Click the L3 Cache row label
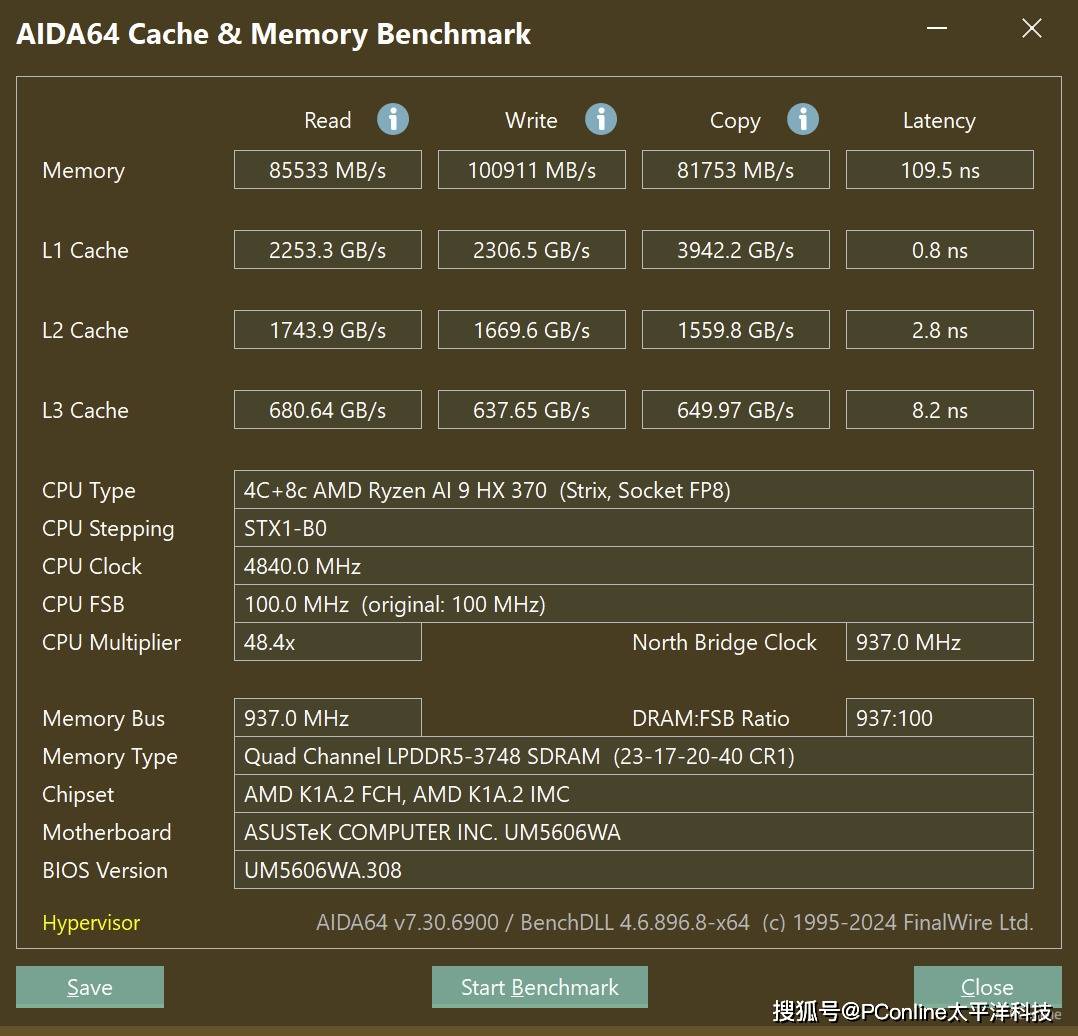 click(85, 410)
